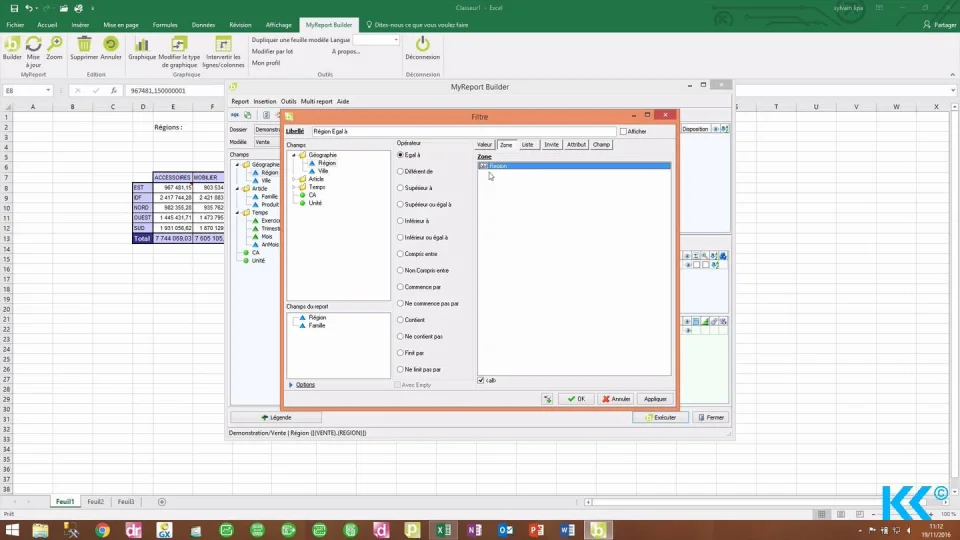Click the green icon next to OK button
Screen dimensions: 960x540
click(547, 399)
